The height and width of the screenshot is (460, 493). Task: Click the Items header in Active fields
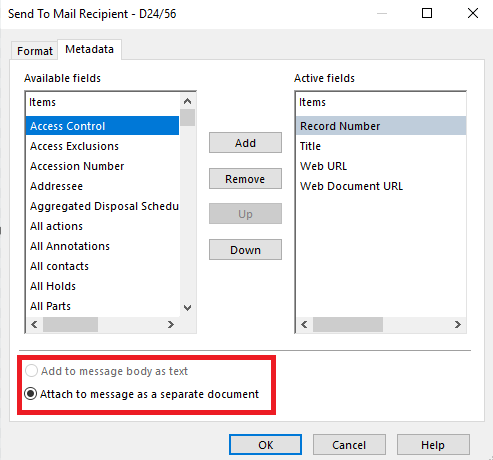(x=381, y=102)
